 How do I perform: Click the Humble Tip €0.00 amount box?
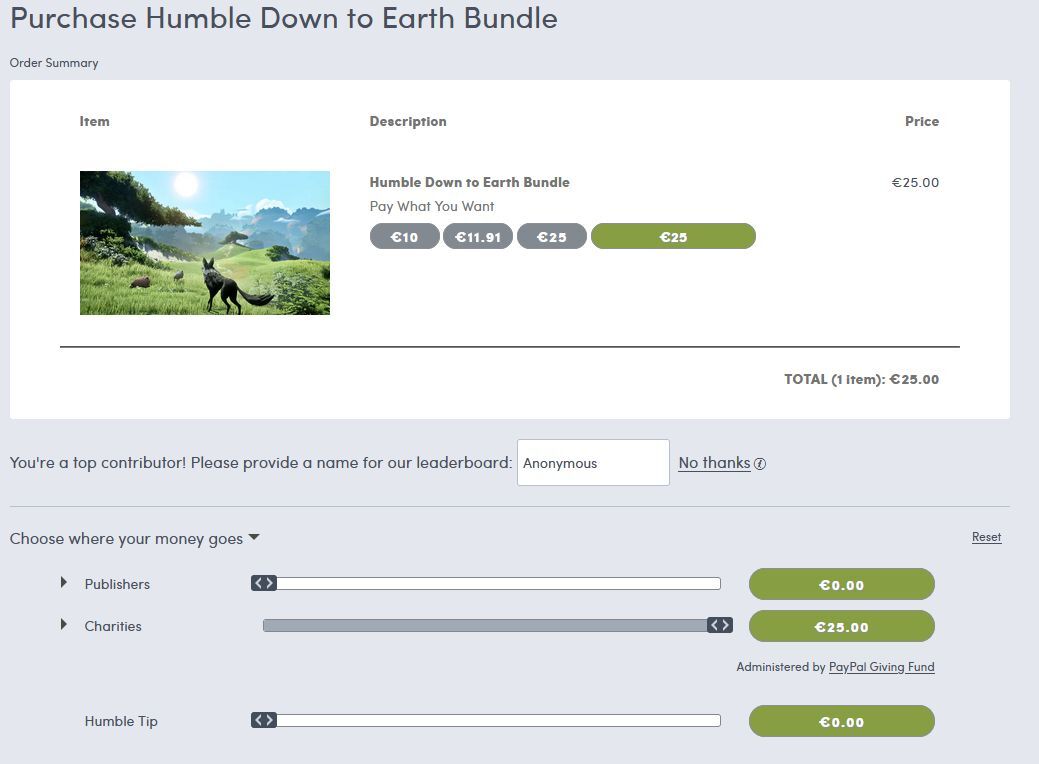coord(842,722)
